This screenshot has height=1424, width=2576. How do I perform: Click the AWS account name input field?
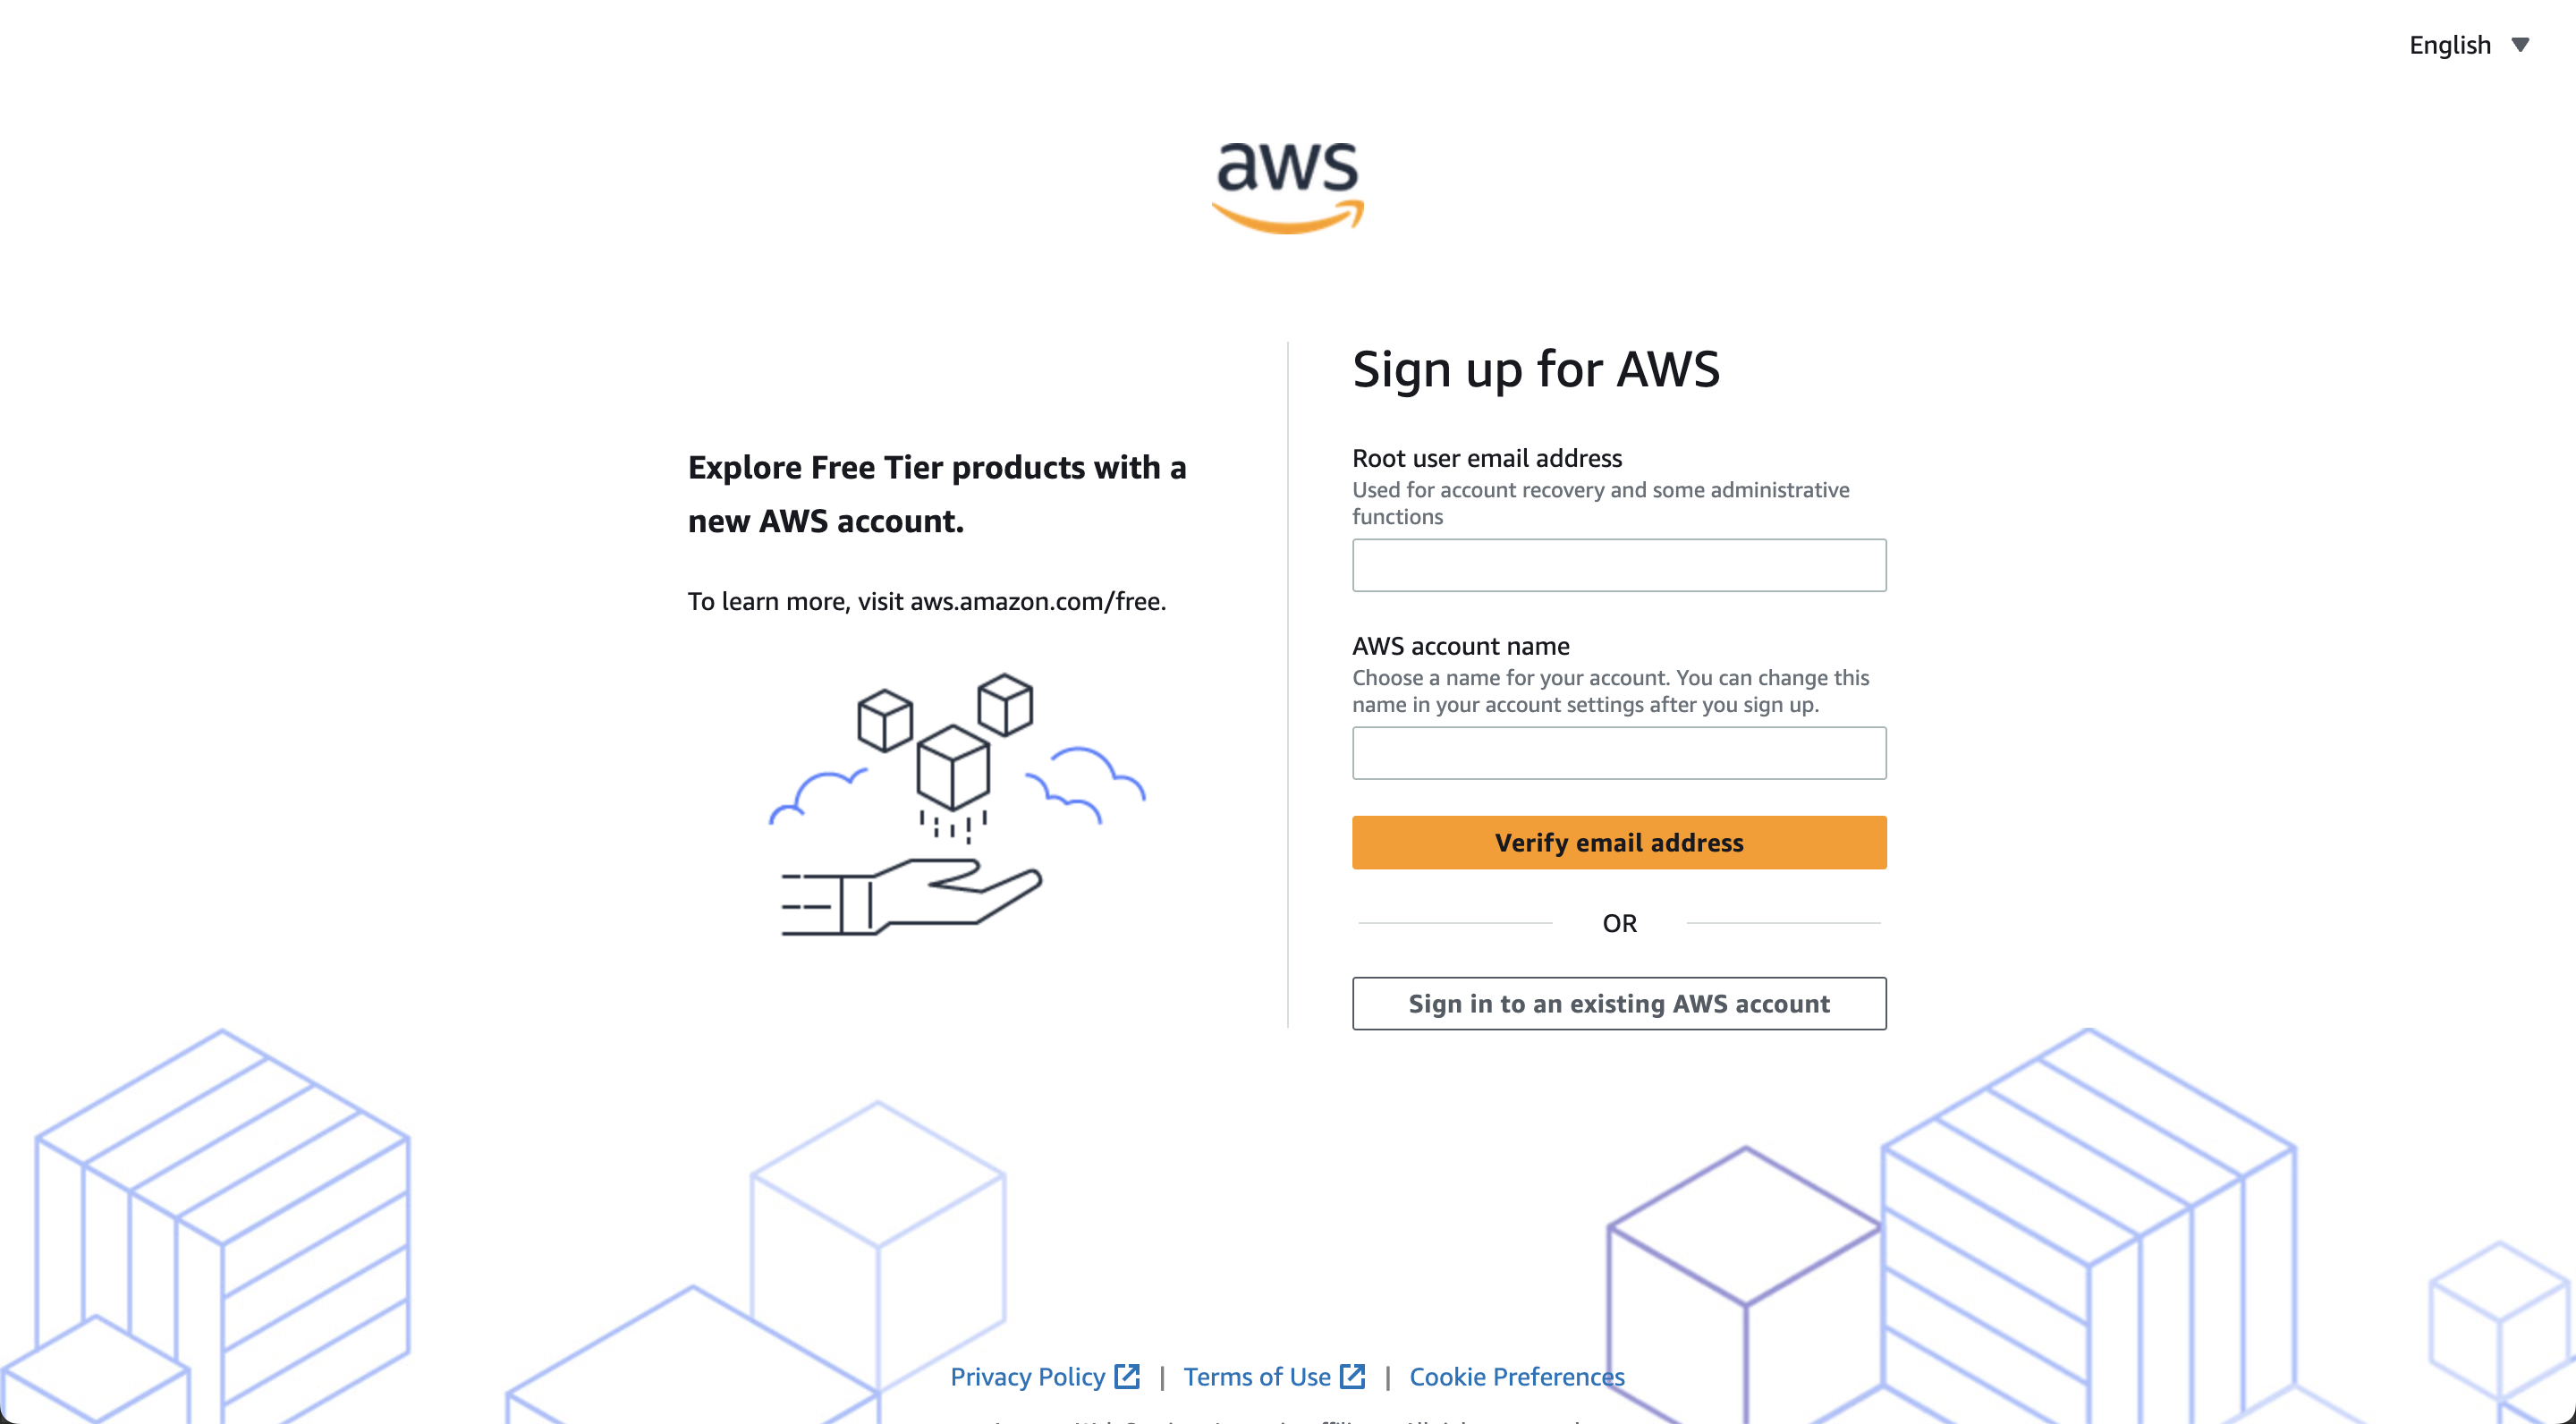(1619, 752)
